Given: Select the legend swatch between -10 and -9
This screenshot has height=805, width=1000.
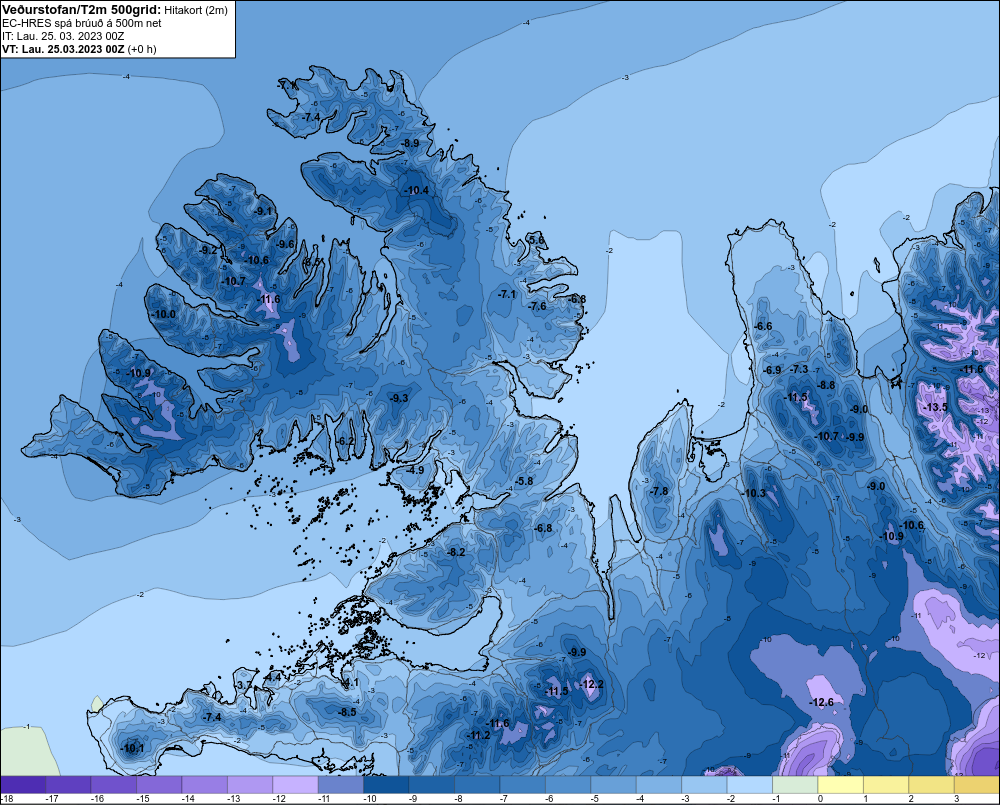Looking at the screenshot, I should coord(386,784).
